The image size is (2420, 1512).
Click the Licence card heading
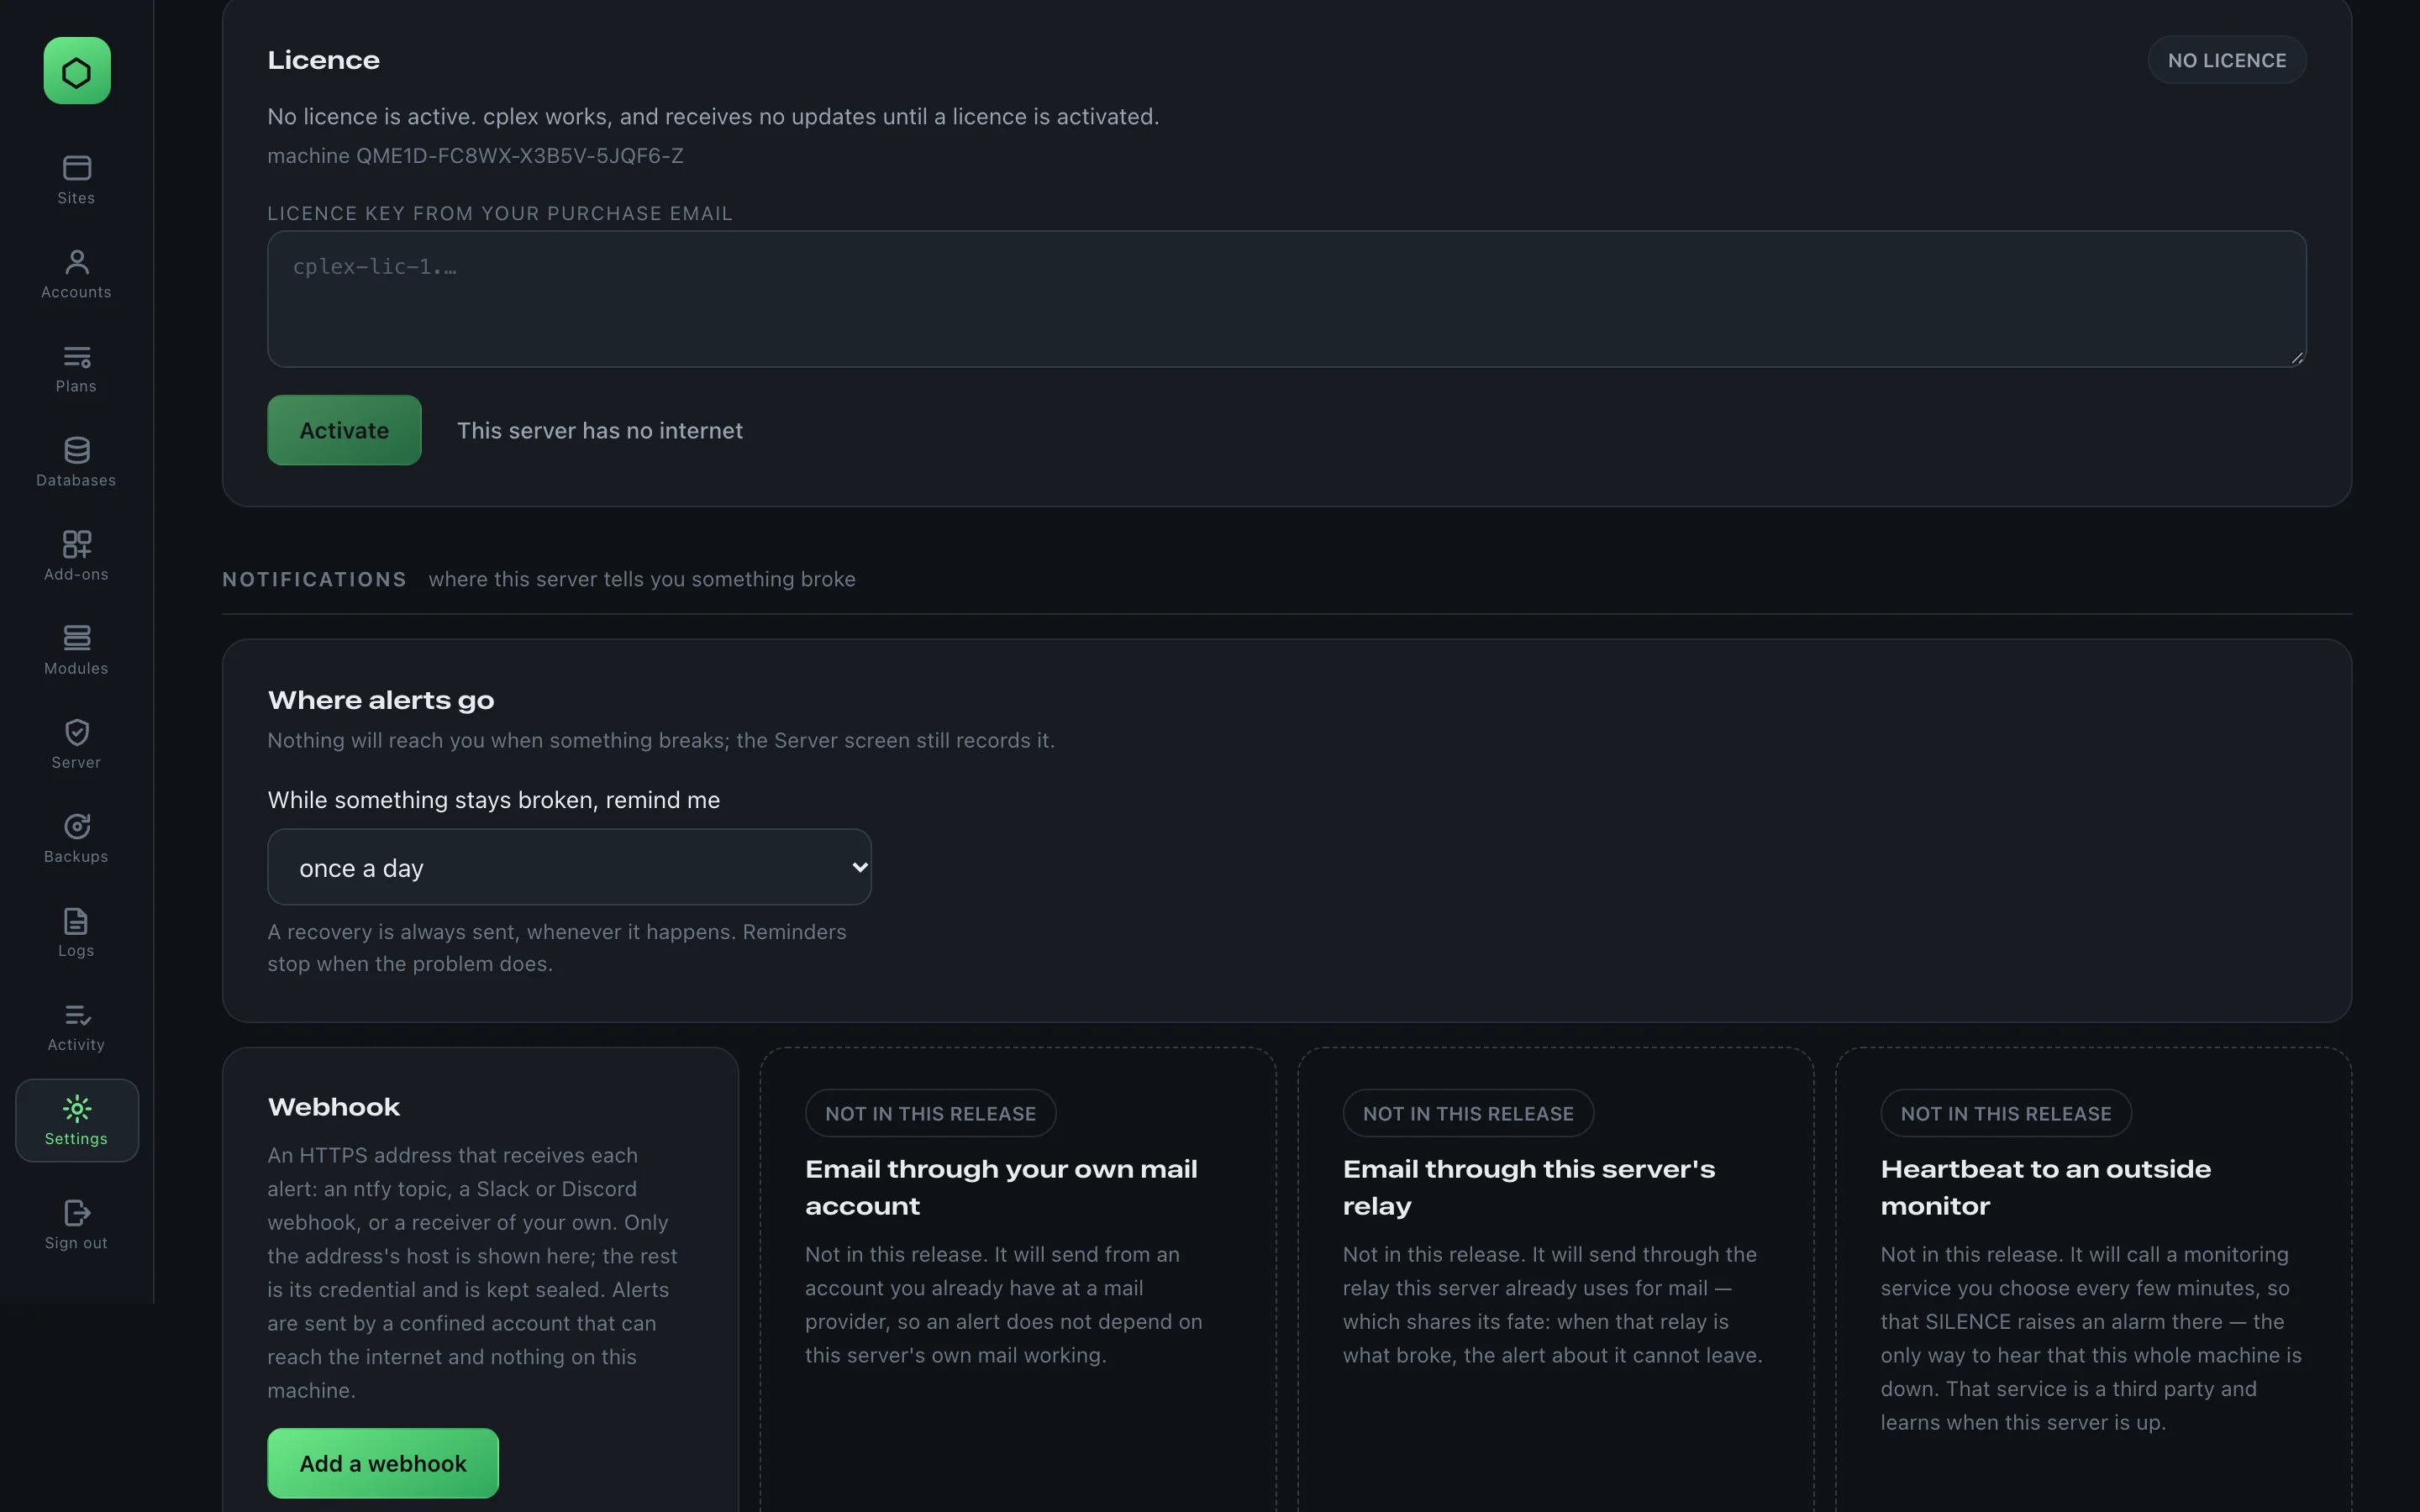[x=323, y=60]
